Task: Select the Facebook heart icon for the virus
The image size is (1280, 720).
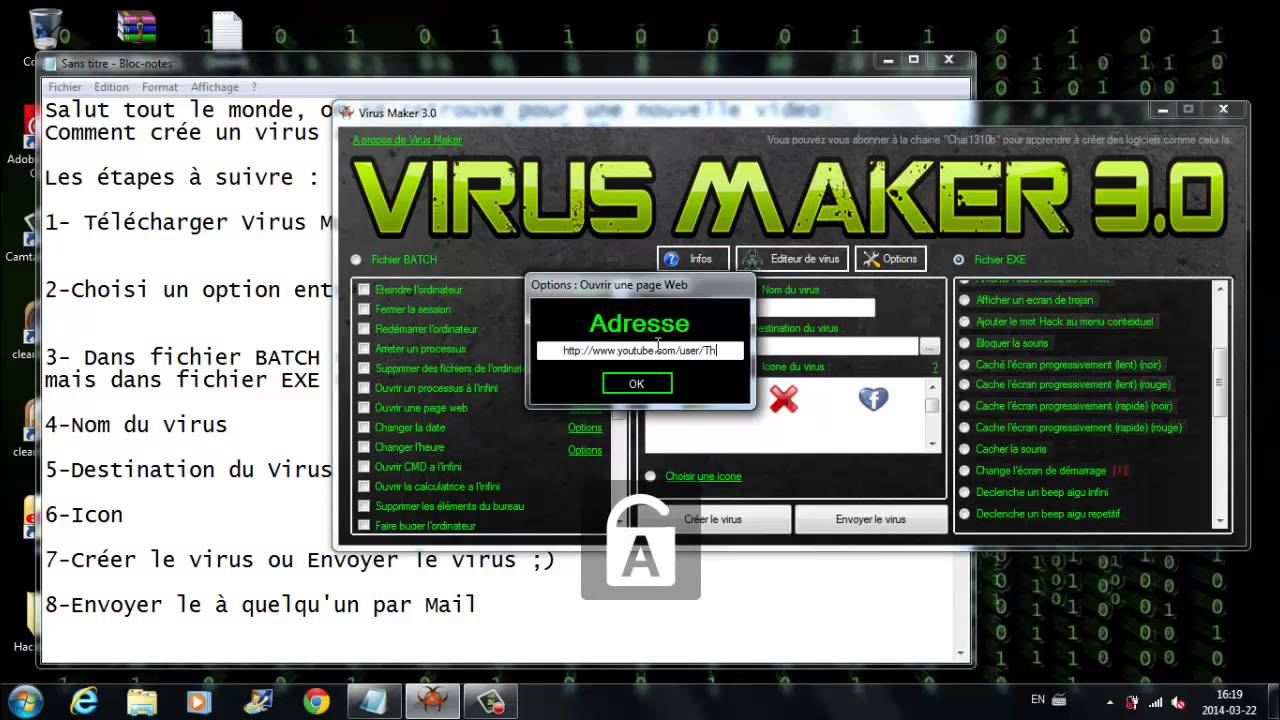Action: [x=873, y=399]
